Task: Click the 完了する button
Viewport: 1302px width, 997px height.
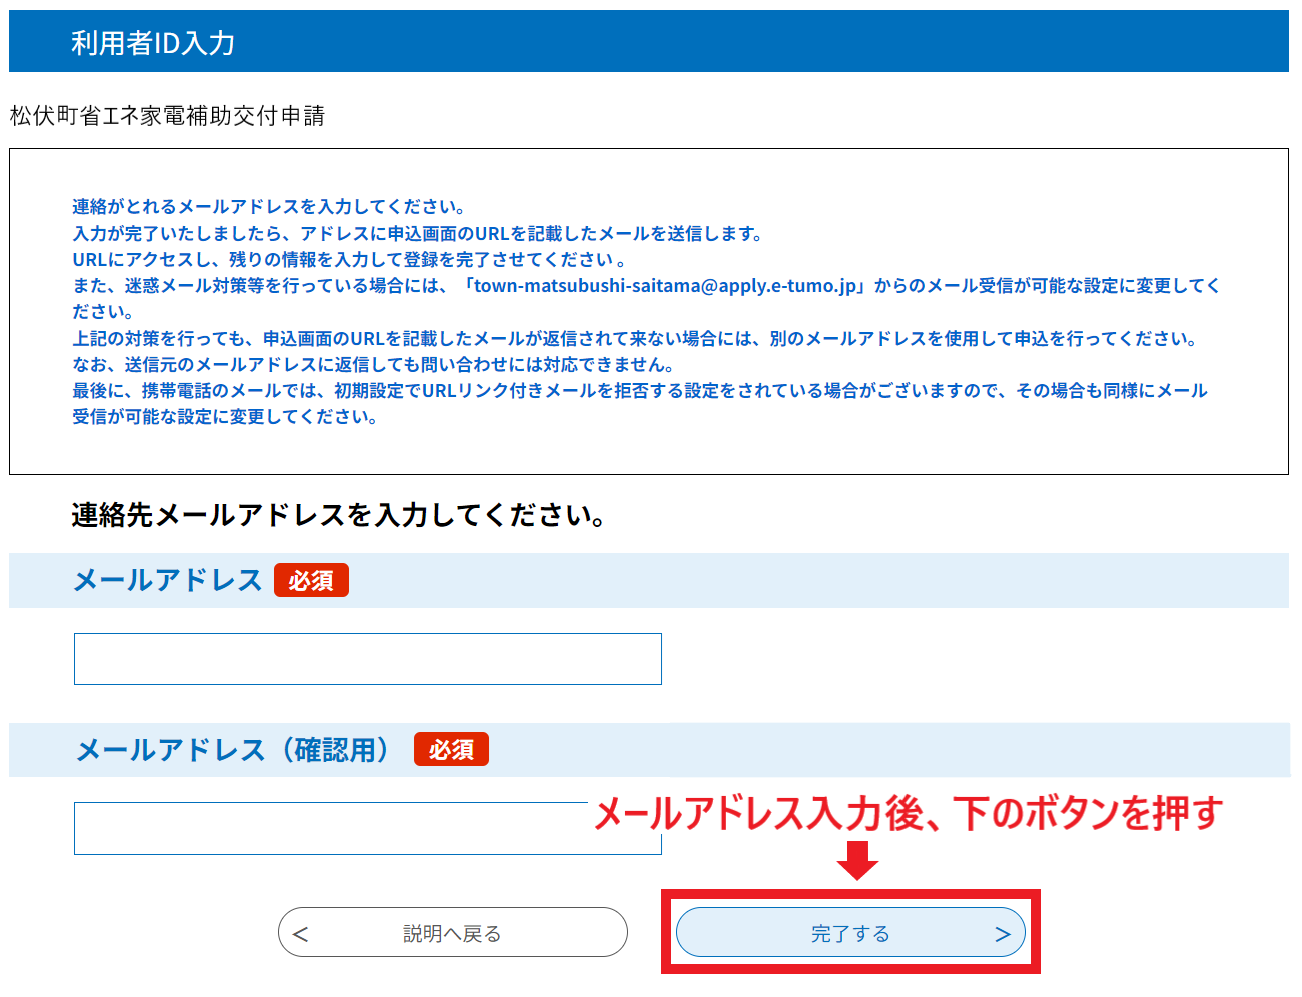Action: point(851,933)
